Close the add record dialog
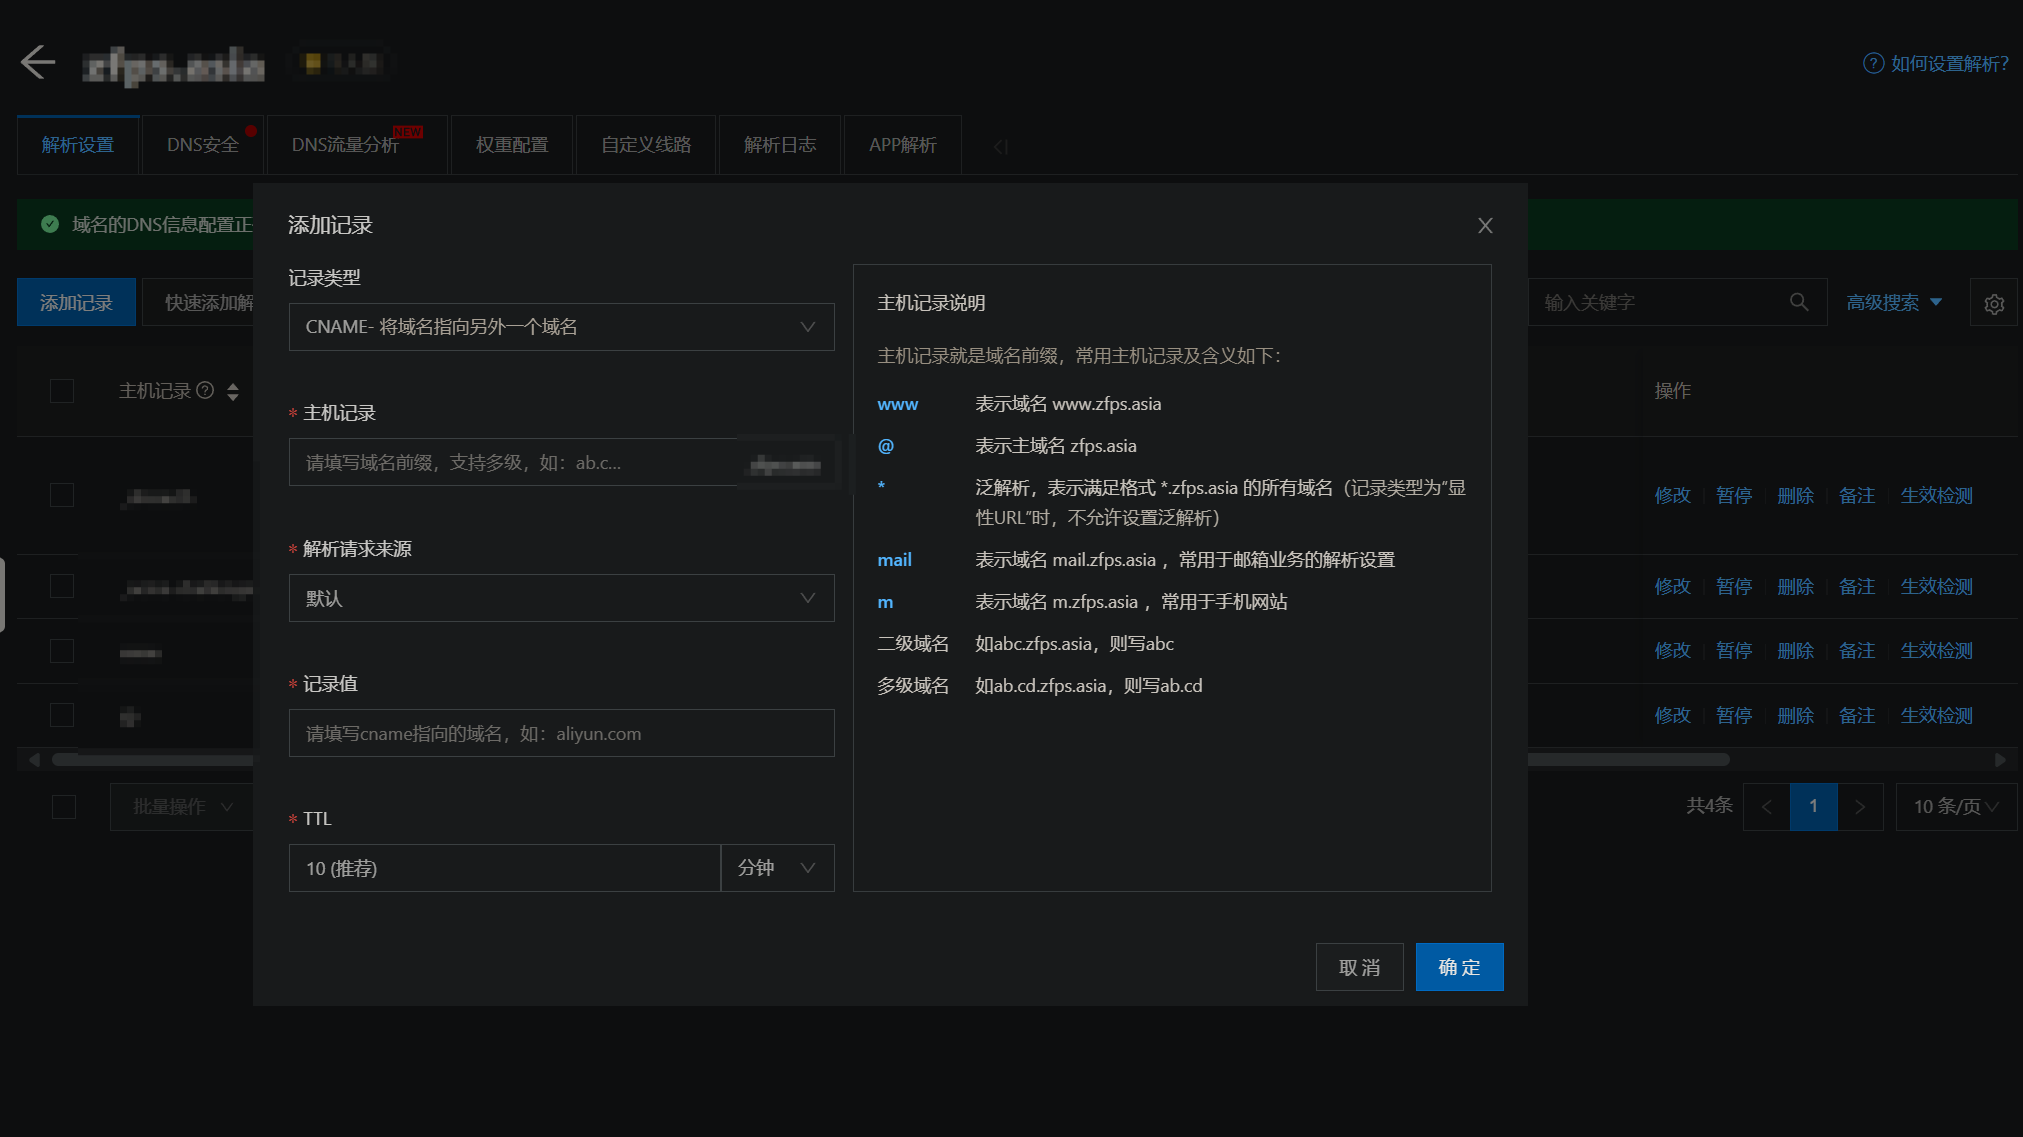Viewport: 2023px width, 1137px height. [1485, 226]
